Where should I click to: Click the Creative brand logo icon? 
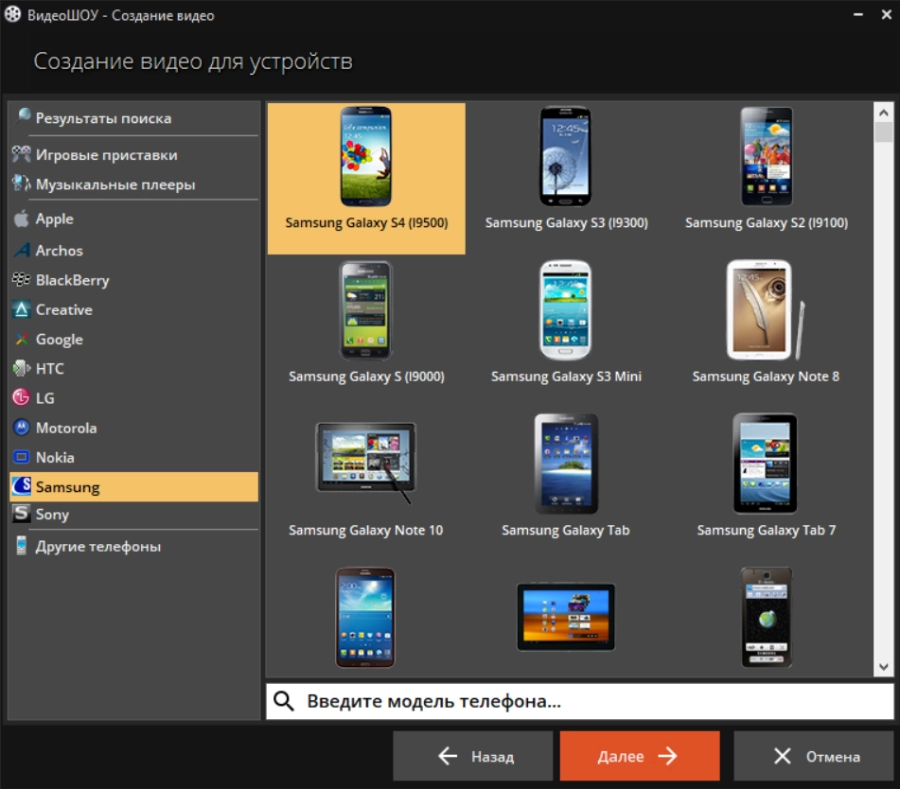pyautogui.click(x=21, y=310)
